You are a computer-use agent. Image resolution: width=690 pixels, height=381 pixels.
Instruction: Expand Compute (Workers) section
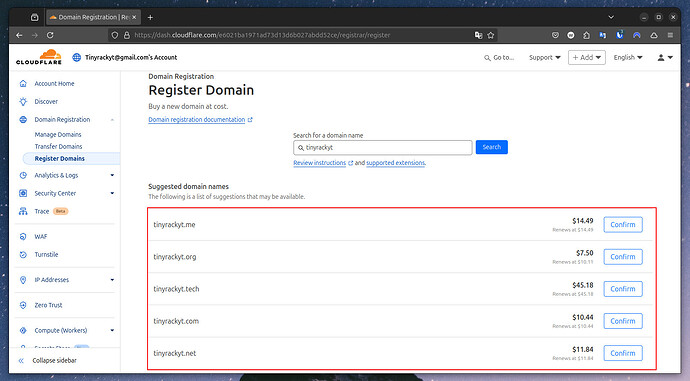[112, 330]
